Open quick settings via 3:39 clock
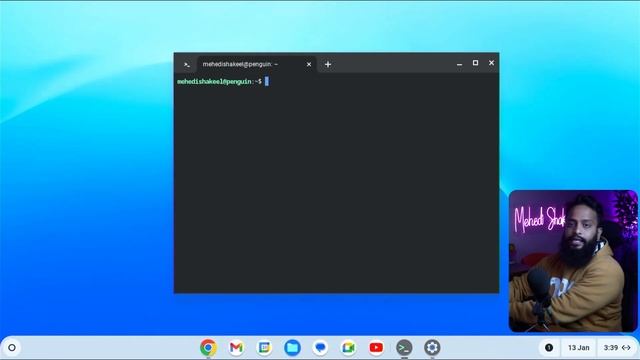 617,348
